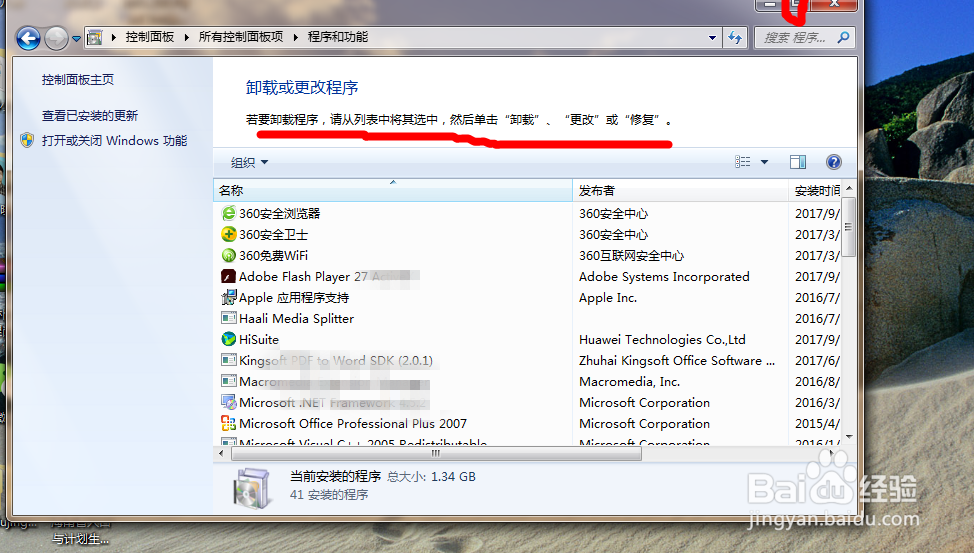This screenshot has height=553, width=974.
Task: Sort by 名称 column header
Action: pyautogui.click(x=393, y=190)
